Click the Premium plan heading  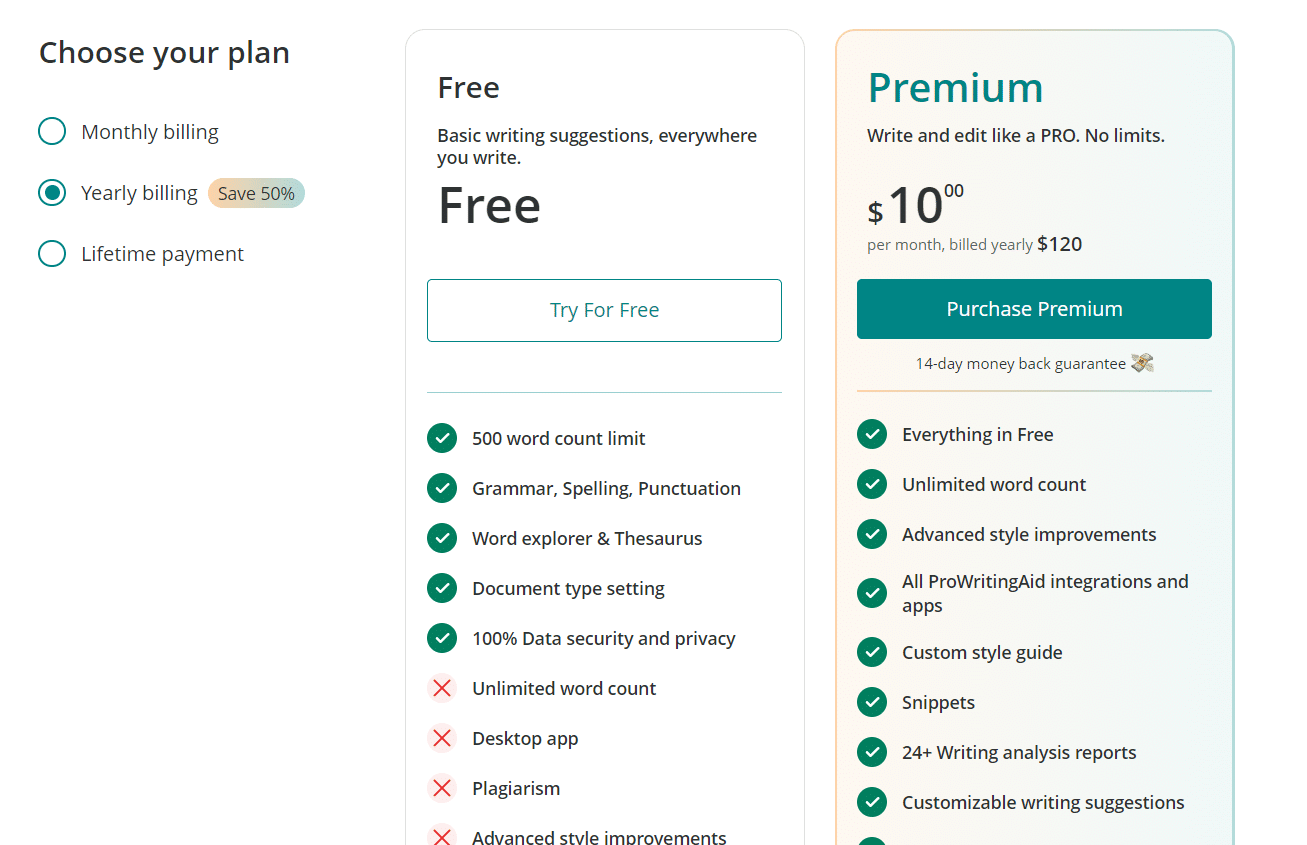click(956, 88)
